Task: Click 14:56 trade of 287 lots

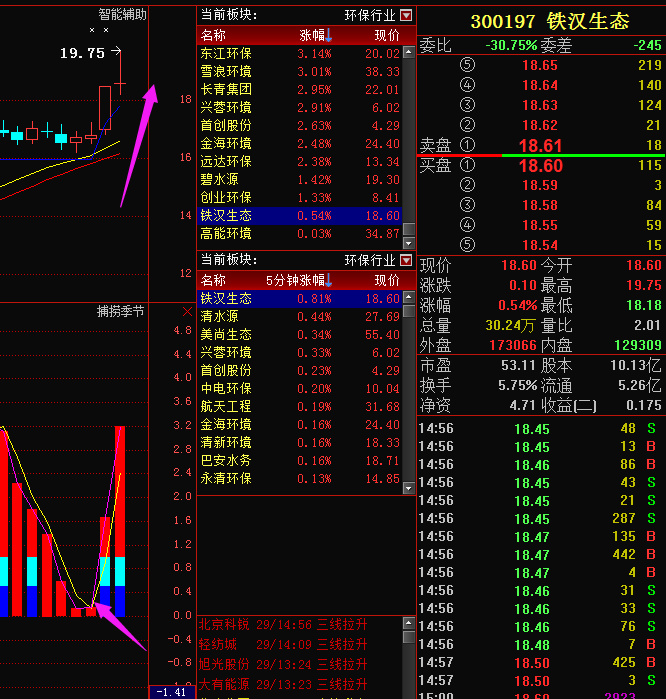Action: coord(540,519)
